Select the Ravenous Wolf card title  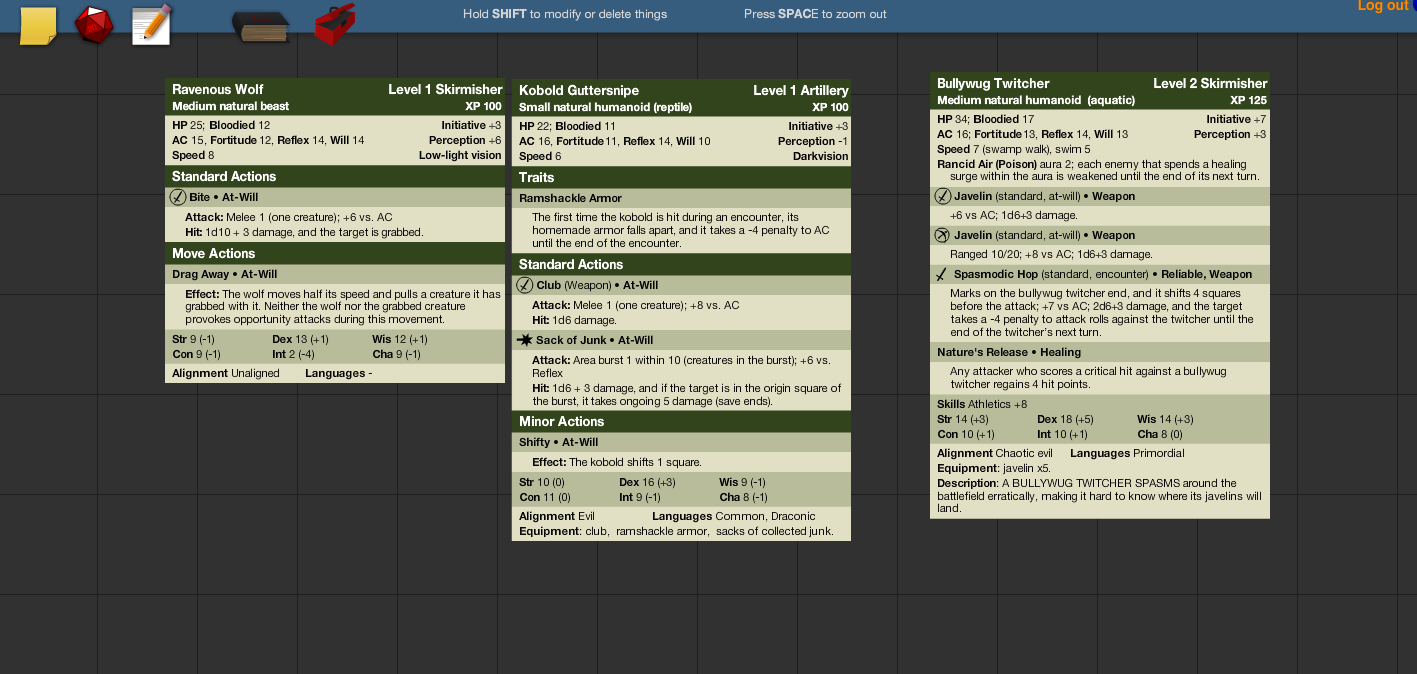click(x=218, y=89)
